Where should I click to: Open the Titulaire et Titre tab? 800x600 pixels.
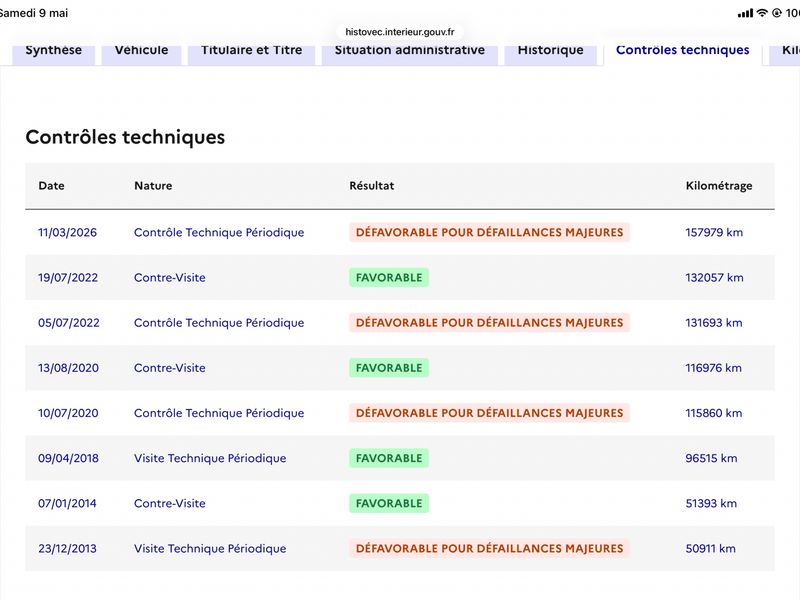tap(252, 51)
